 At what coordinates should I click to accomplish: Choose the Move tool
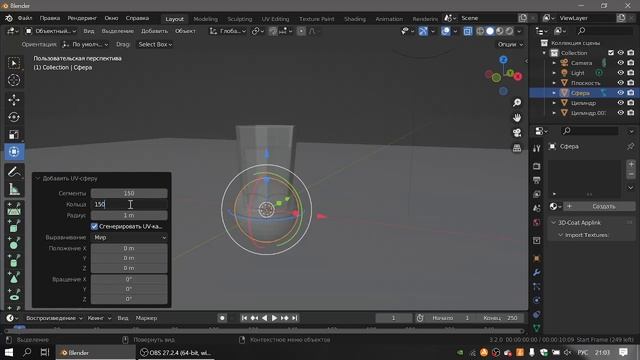pyautogui.click(x=14, y=100)
